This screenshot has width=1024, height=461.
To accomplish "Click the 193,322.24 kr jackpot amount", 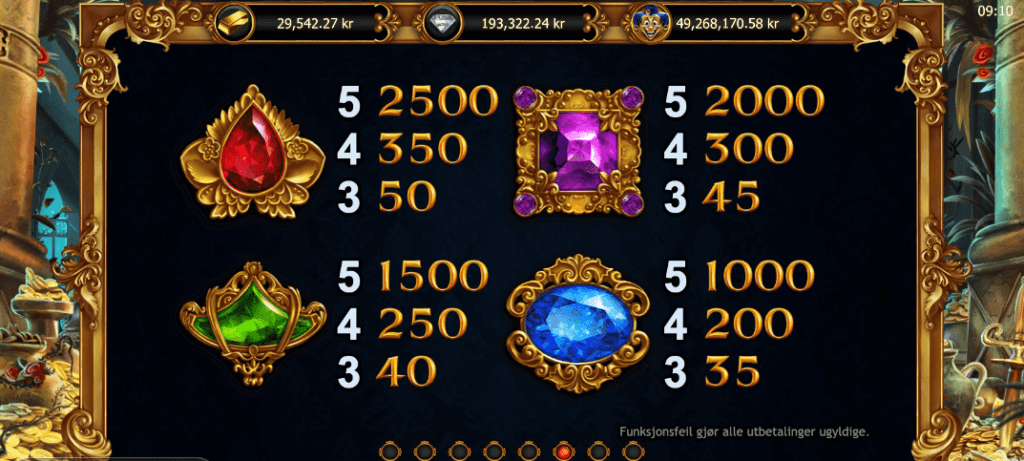I will (522, 24).
